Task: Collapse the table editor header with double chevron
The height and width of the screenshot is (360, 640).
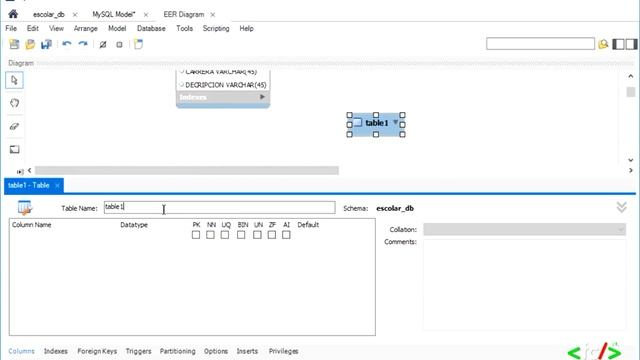Action: 622,207
